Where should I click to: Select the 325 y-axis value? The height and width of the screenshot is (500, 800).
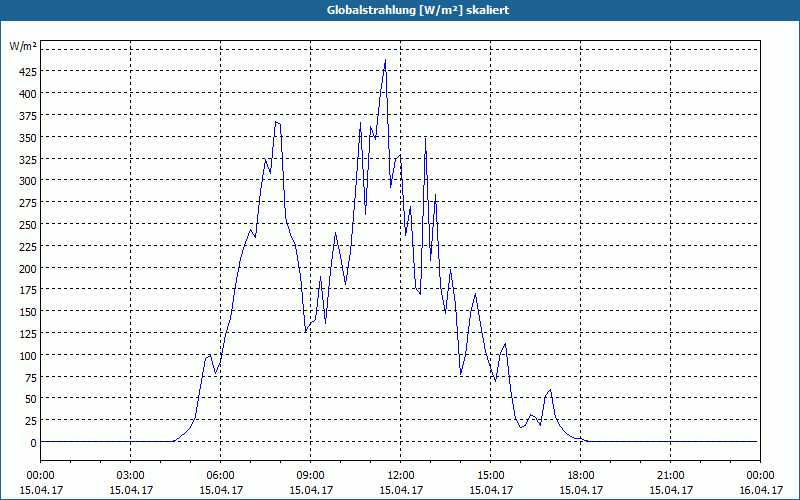(x=27, y=159)
